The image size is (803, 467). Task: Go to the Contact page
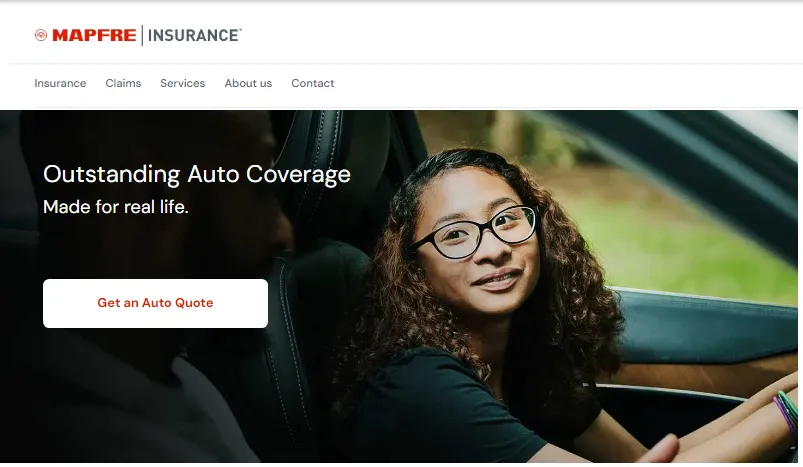(x=312, y=83)
